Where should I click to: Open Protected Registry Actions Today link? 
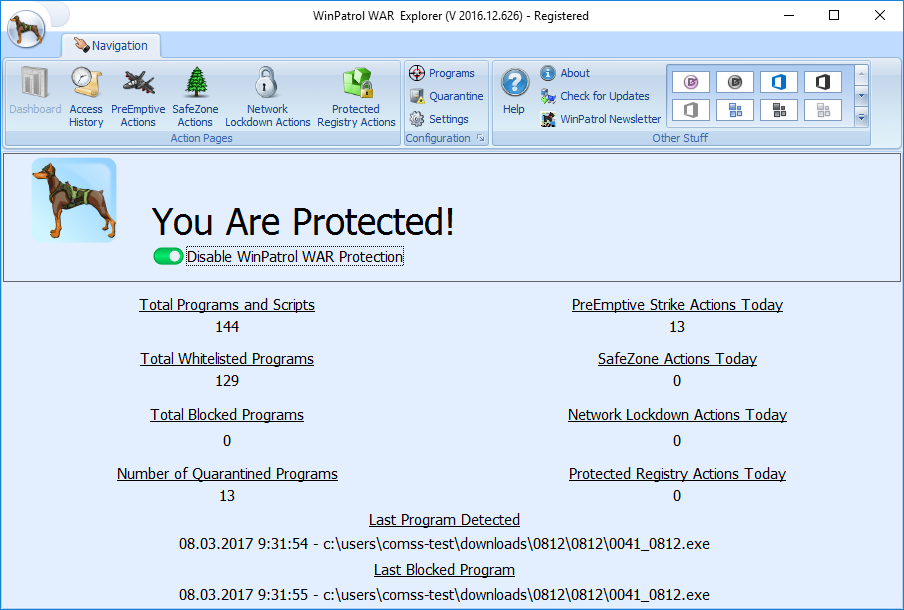pos(677,473)
